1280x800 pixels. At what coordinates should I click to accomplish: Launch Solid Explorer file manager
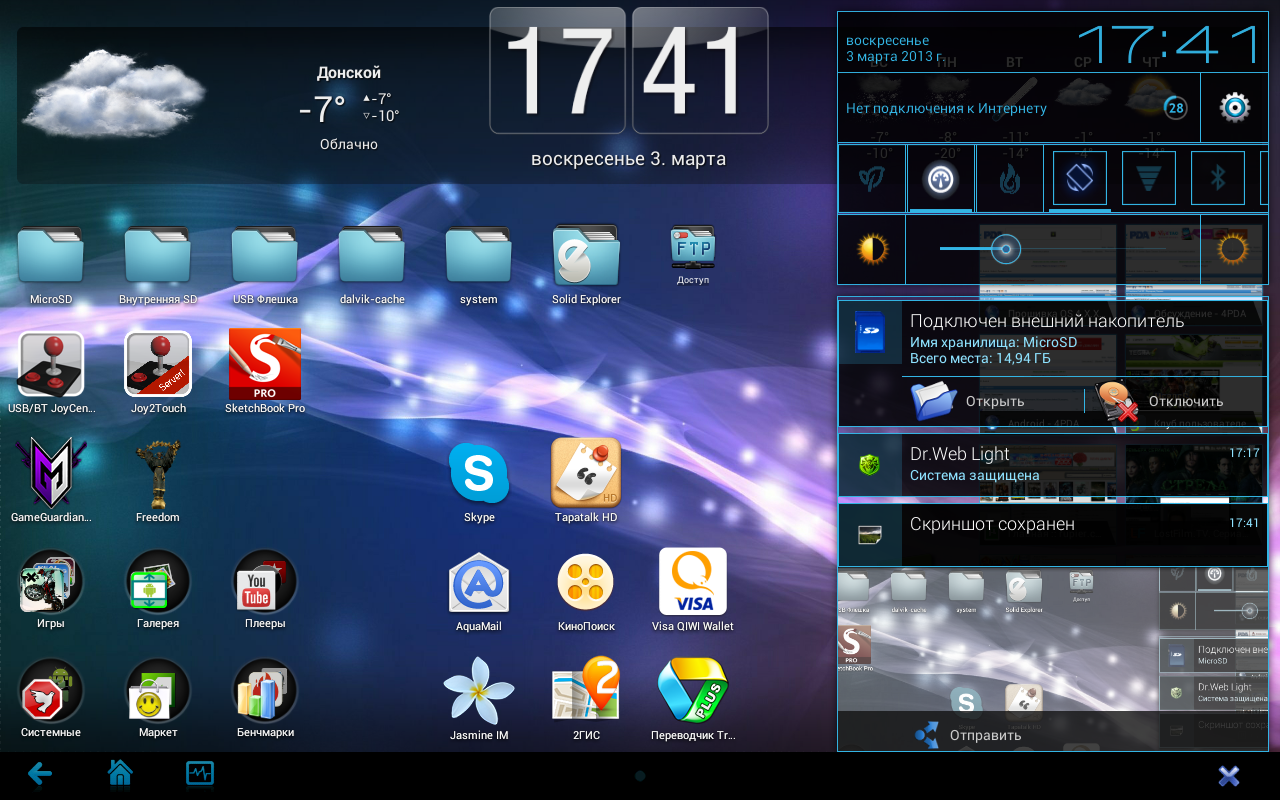(x=586, y=256)
